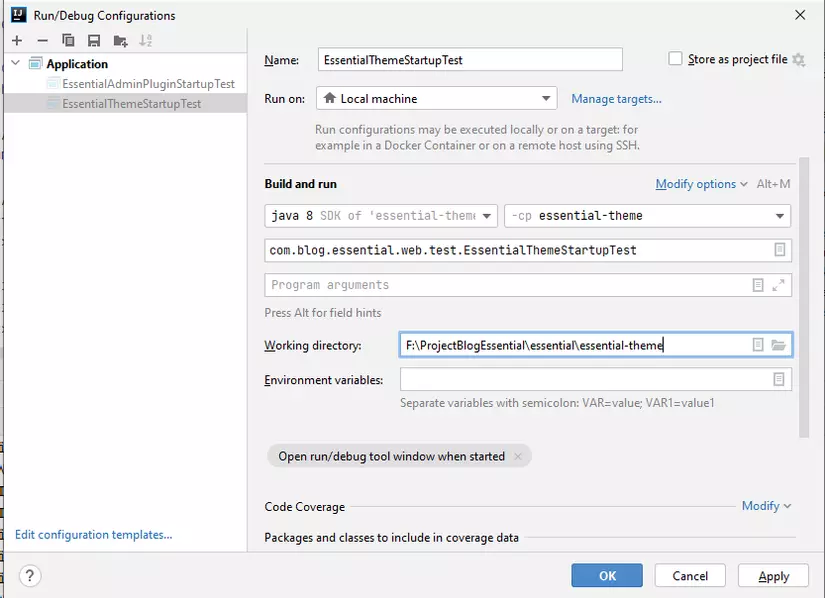The height and width of the screenshot is (598, 825).
Task: Open the Run on Local machine dropdown
Action: [x=436, y=99]
